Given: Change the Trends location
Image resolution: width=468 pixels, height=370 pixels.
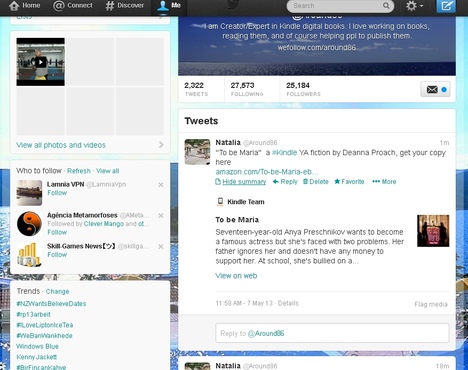Looking at the screenshot, I should [x=57, y=291].
